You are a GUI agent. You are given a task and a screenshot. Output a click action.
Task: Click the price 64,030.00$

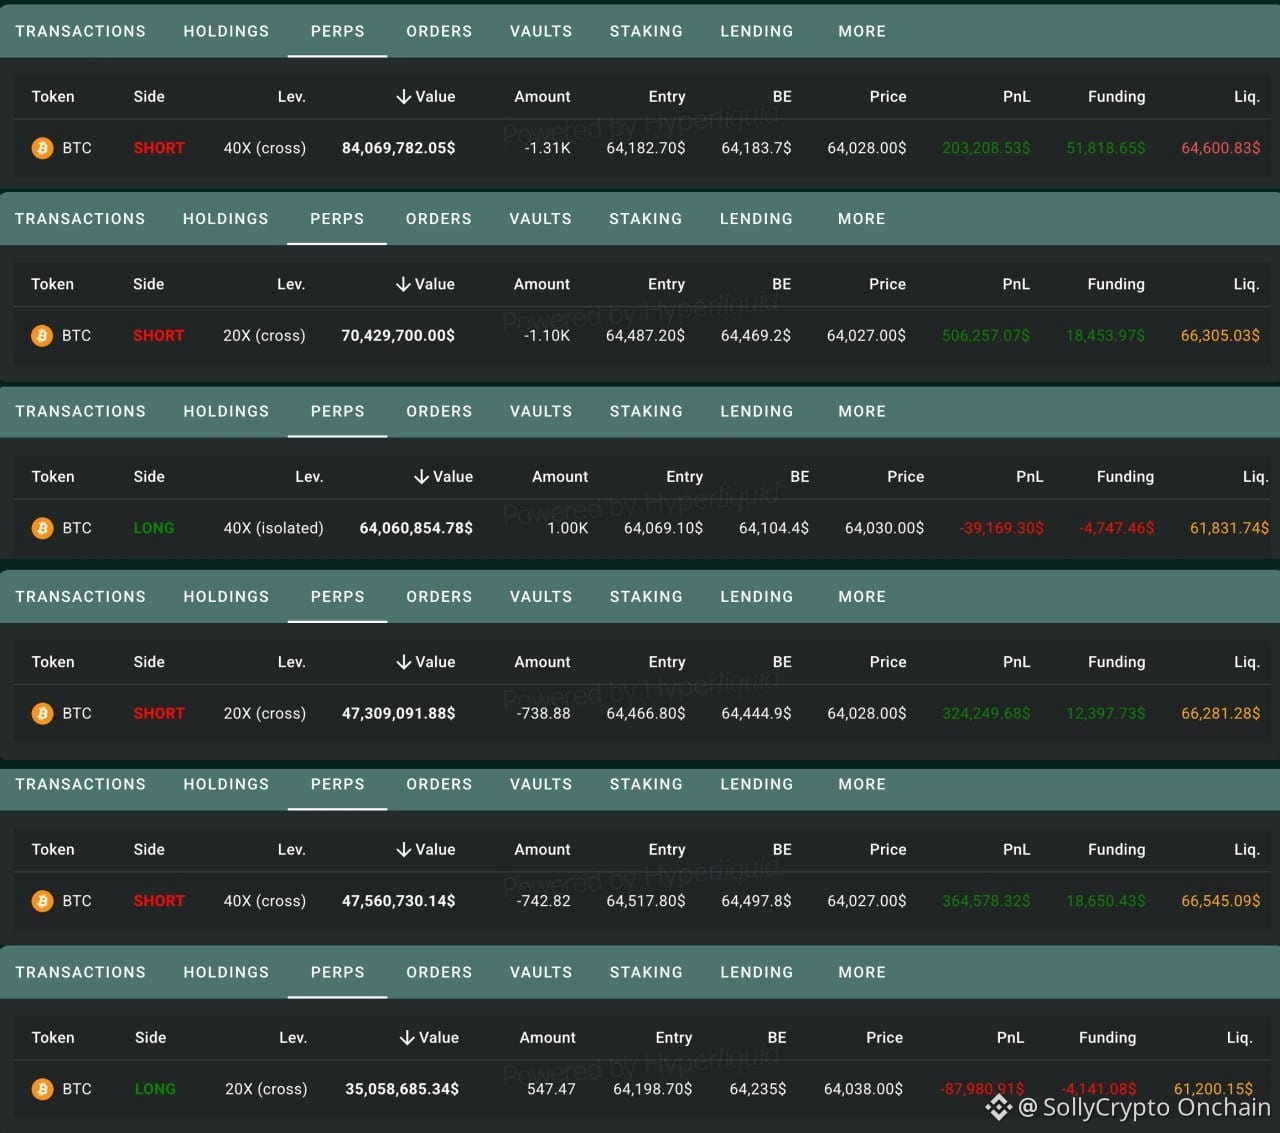884,528
